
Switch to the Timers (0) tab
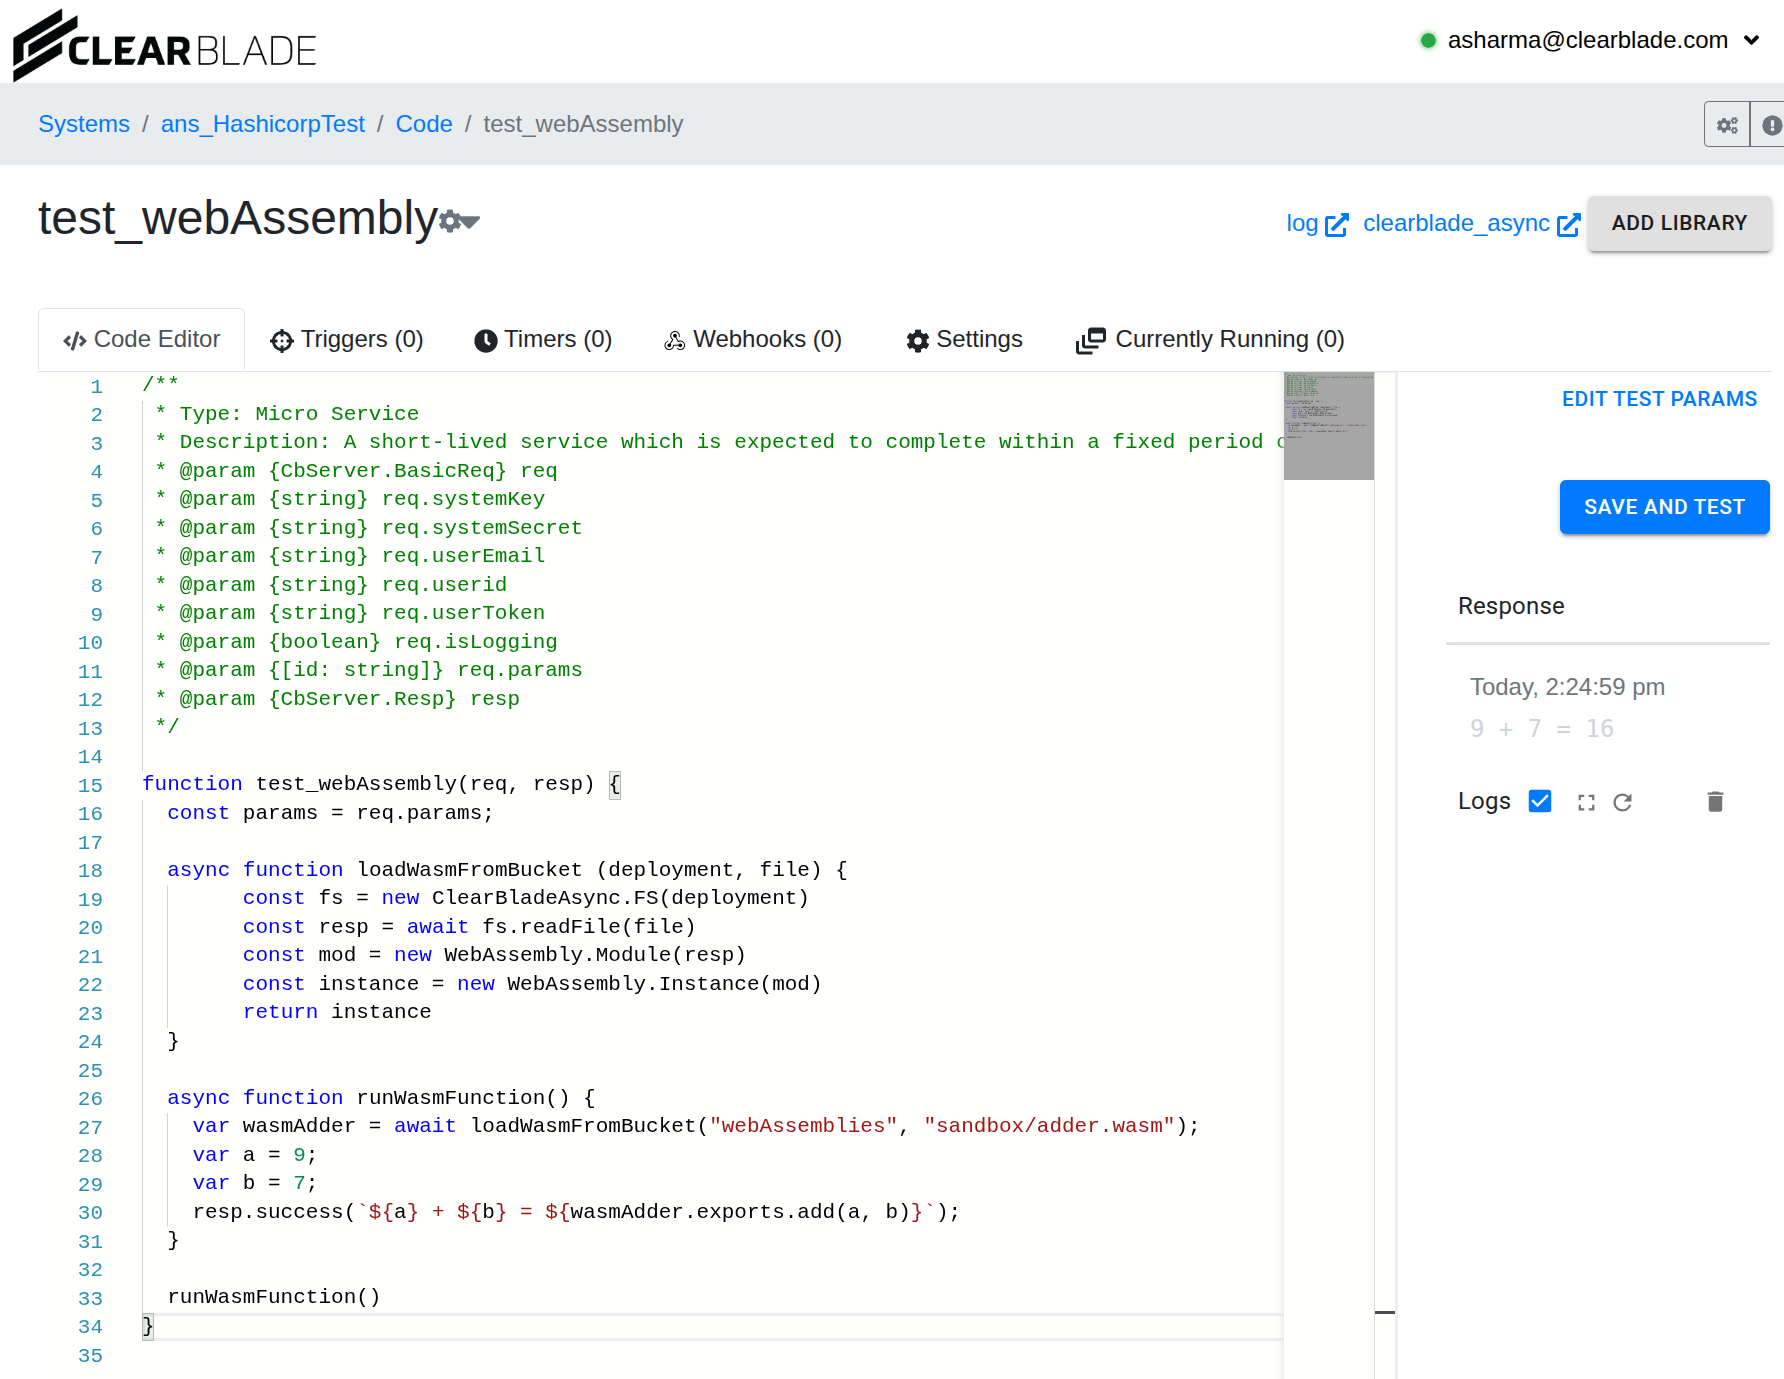pos(543,340)
